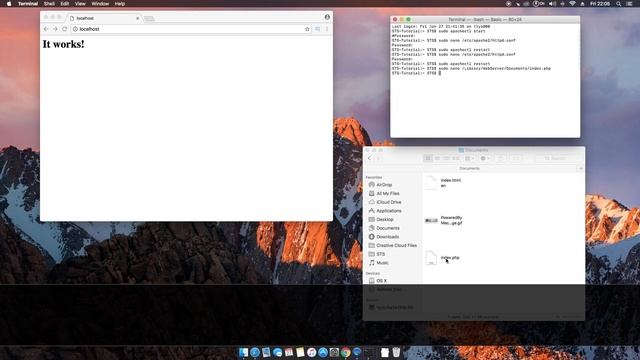This screenshot has height=360, width=640.
Task: Open the Help menu
Action: click(120, 4)
